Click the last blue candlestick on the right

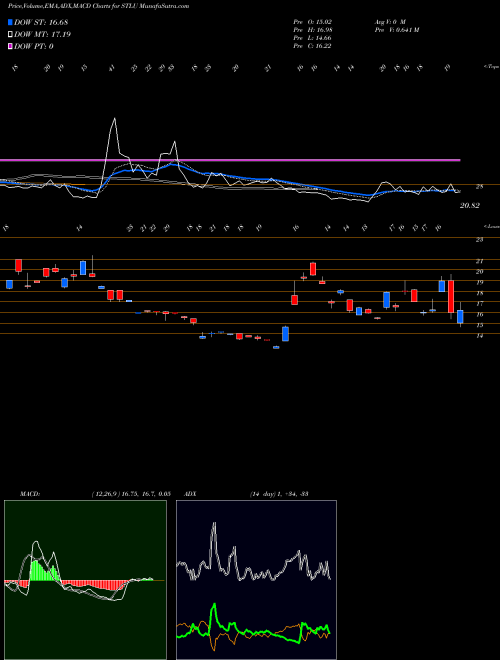pos(460,317)
